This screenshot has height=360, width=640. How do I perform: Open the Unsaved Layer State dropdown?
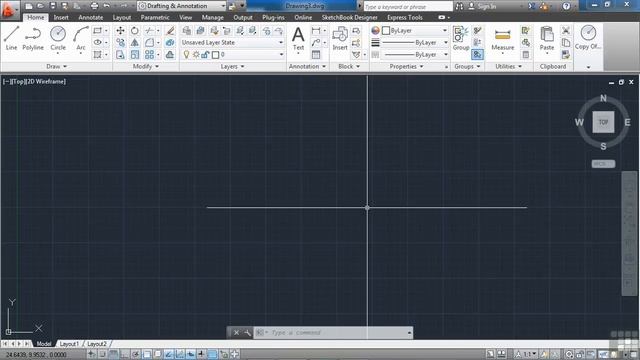[232, 42]
